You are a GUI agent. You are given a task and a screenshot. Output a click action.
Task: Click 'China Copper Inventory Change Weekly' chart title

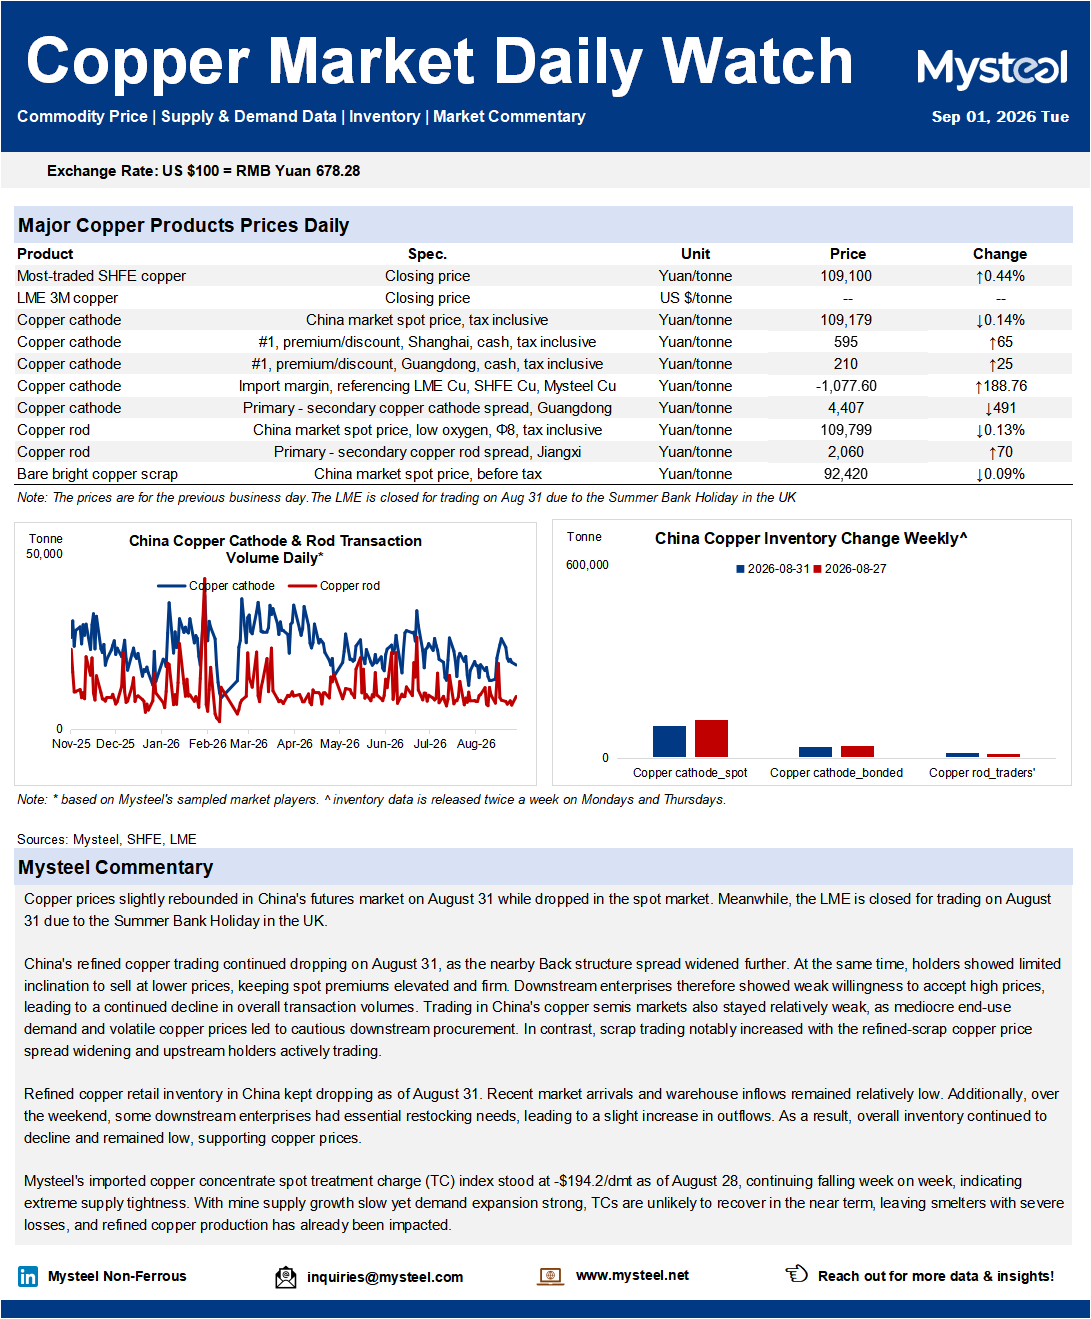[x=811, y=538]
